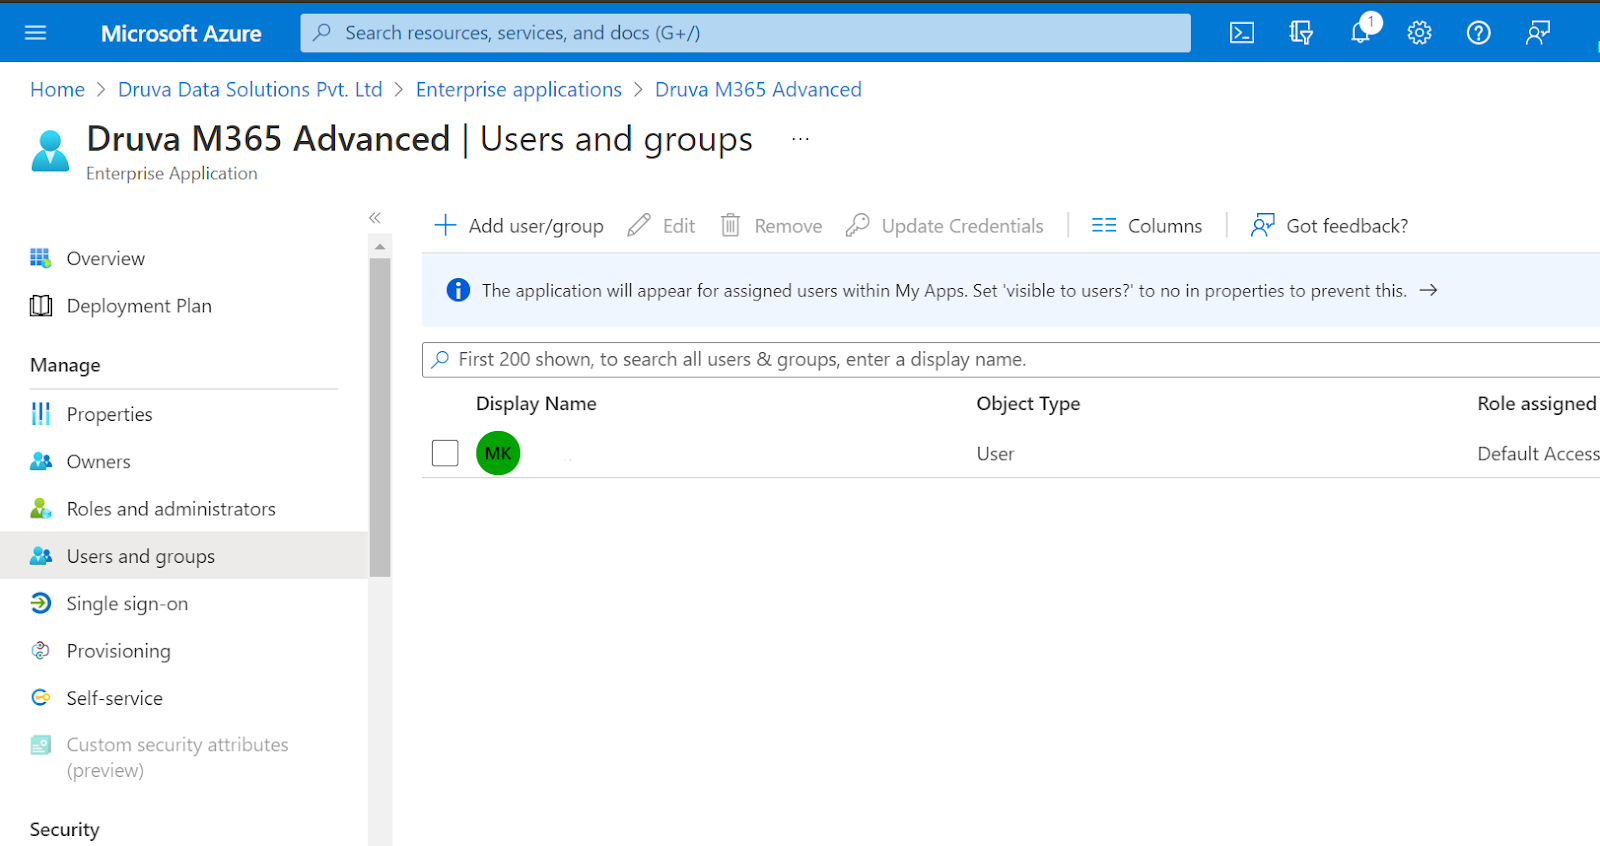Click the Feedback icon in top bar
This screenshot has height=846, width=1600.
pyautogui.click(x=1537, y=33)
